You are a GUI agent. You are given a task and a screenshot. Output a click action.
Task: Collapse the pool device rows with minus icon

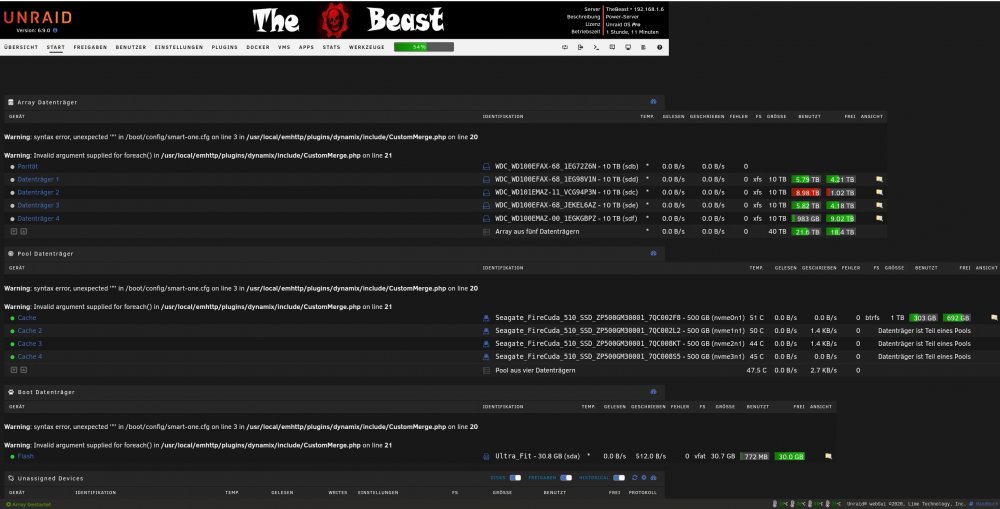tap(24, 370)
